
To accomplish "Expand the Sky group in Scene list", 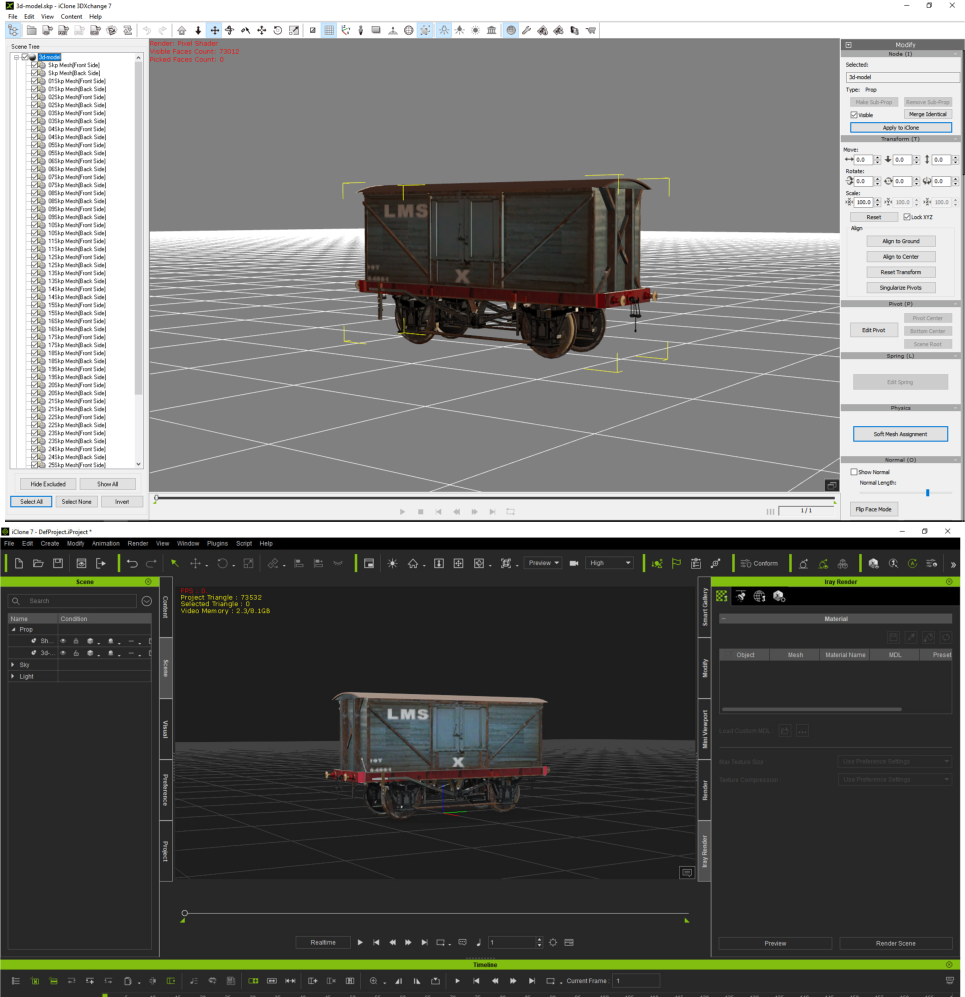I will coord(13,664).
